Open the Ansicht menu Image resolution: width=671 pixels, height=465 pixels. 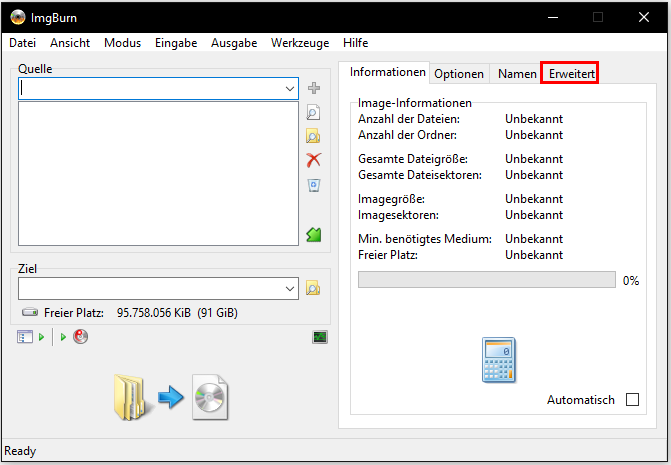[x=70, y=43]
